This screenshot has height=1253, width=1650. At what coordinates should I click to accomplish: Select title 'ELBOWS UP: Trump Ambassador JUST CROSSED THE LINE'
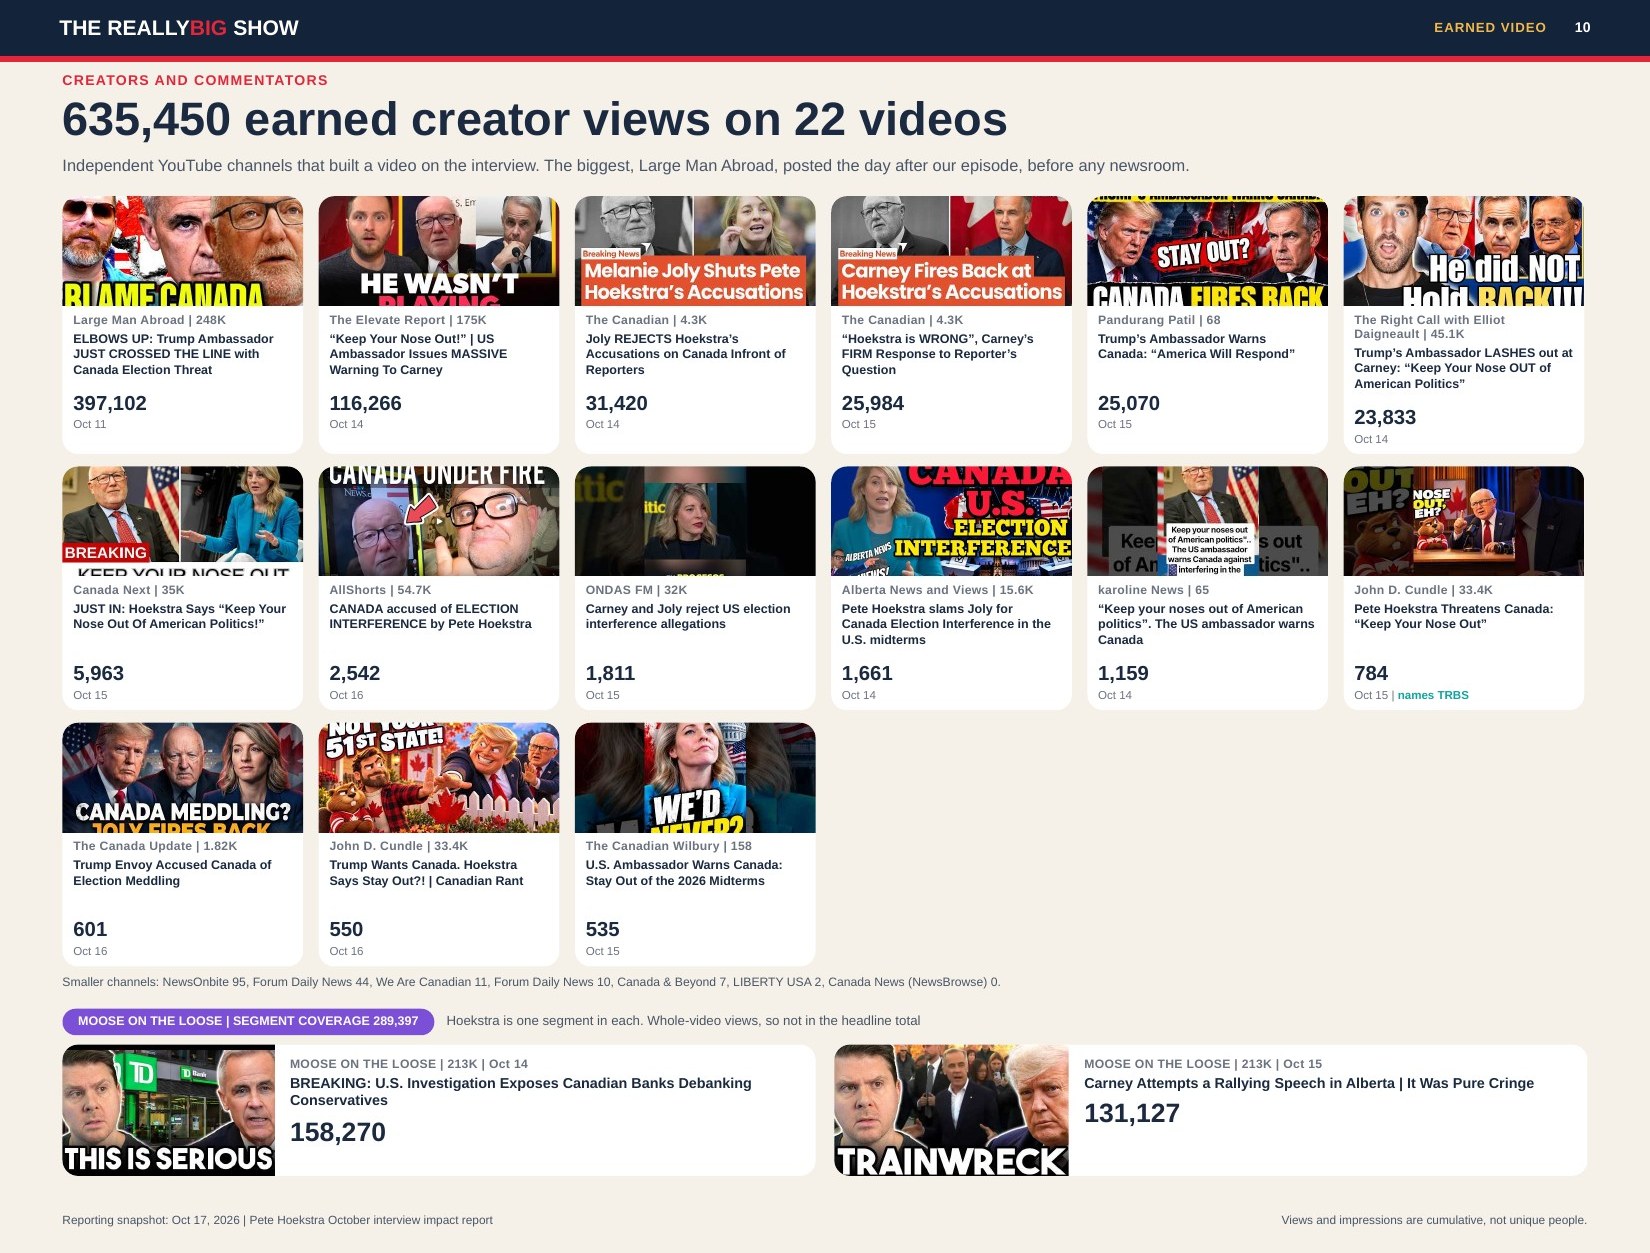pos(173,354)
